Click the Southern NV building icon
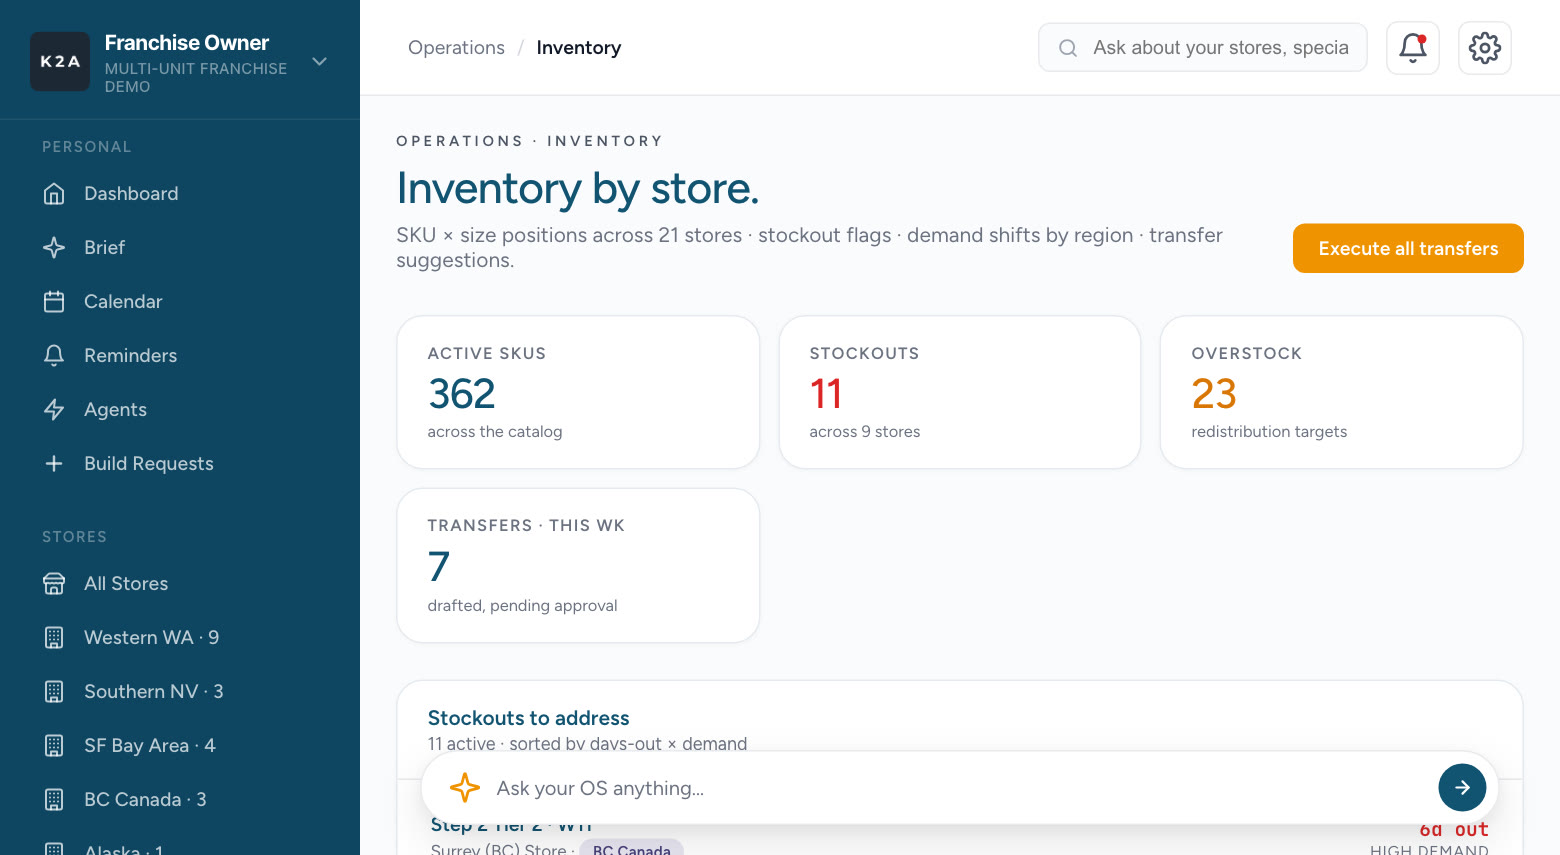This screenshot has height=855, width=1560. (x=54, y=692)
